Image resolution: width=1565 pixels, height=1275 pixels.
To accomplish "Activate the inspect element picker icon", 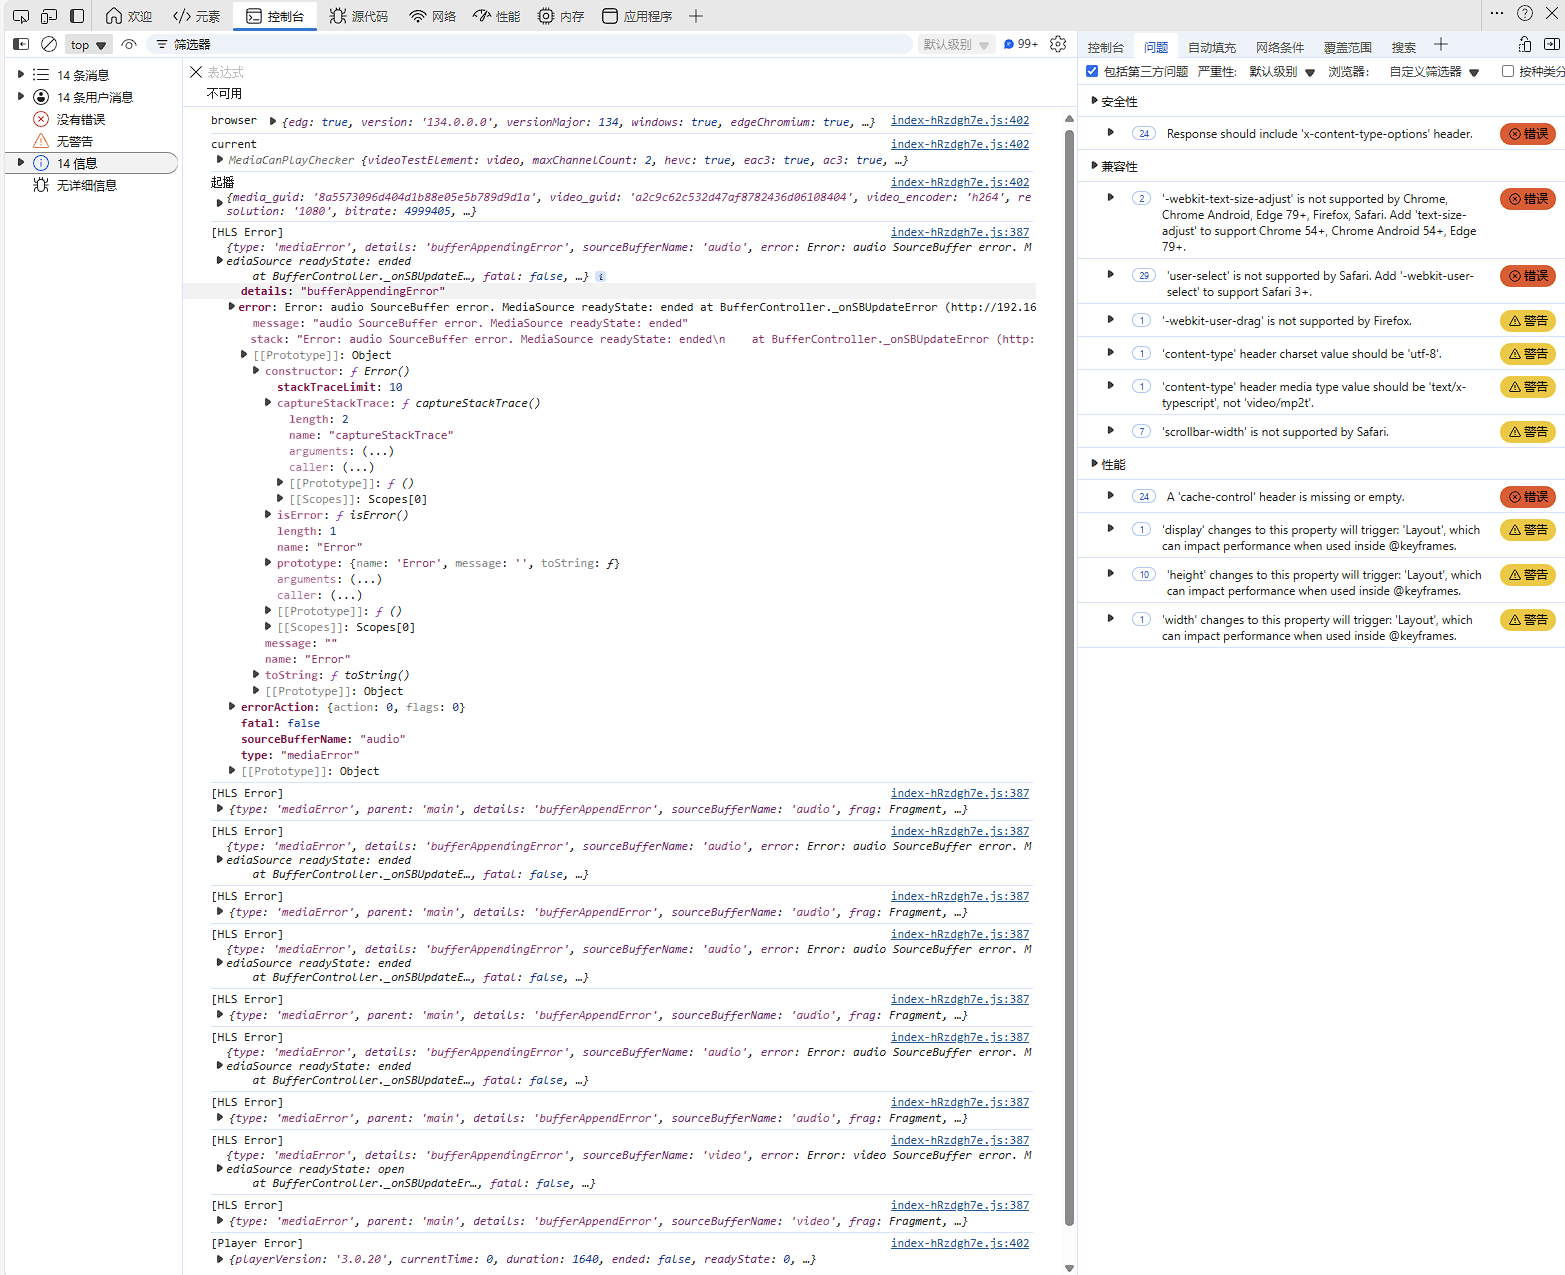I will [x=20, y=16].
